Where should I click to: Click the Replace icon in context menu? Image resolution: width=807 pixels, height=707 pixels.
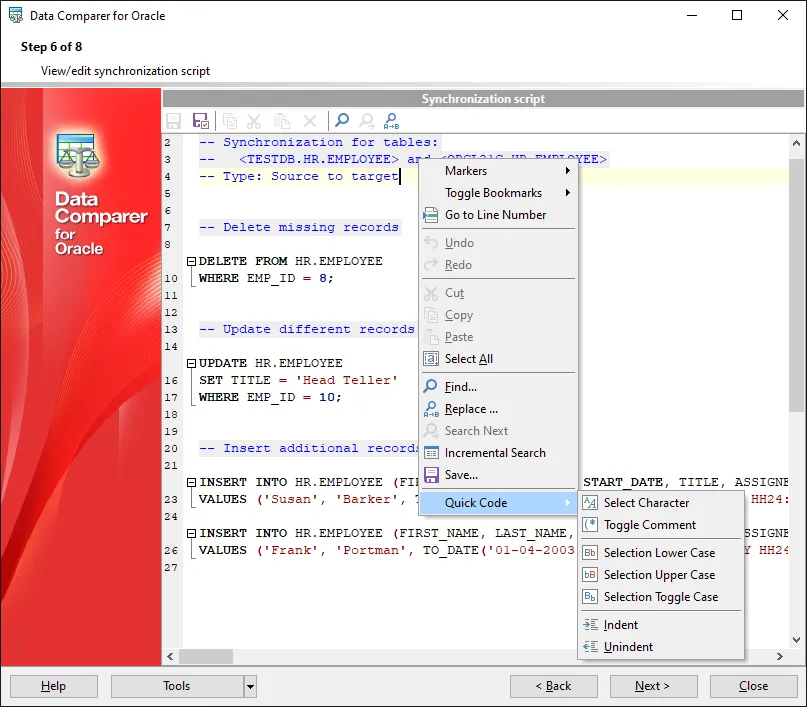[x=431, y=409]
